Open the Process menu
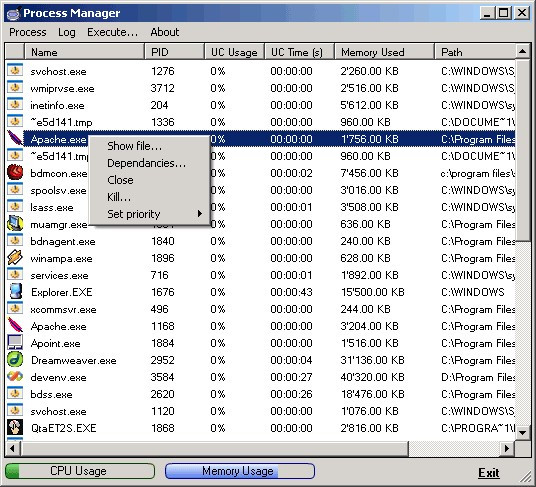Image resolution: width=536 pixels, height=487 pixels. (28, 32)
